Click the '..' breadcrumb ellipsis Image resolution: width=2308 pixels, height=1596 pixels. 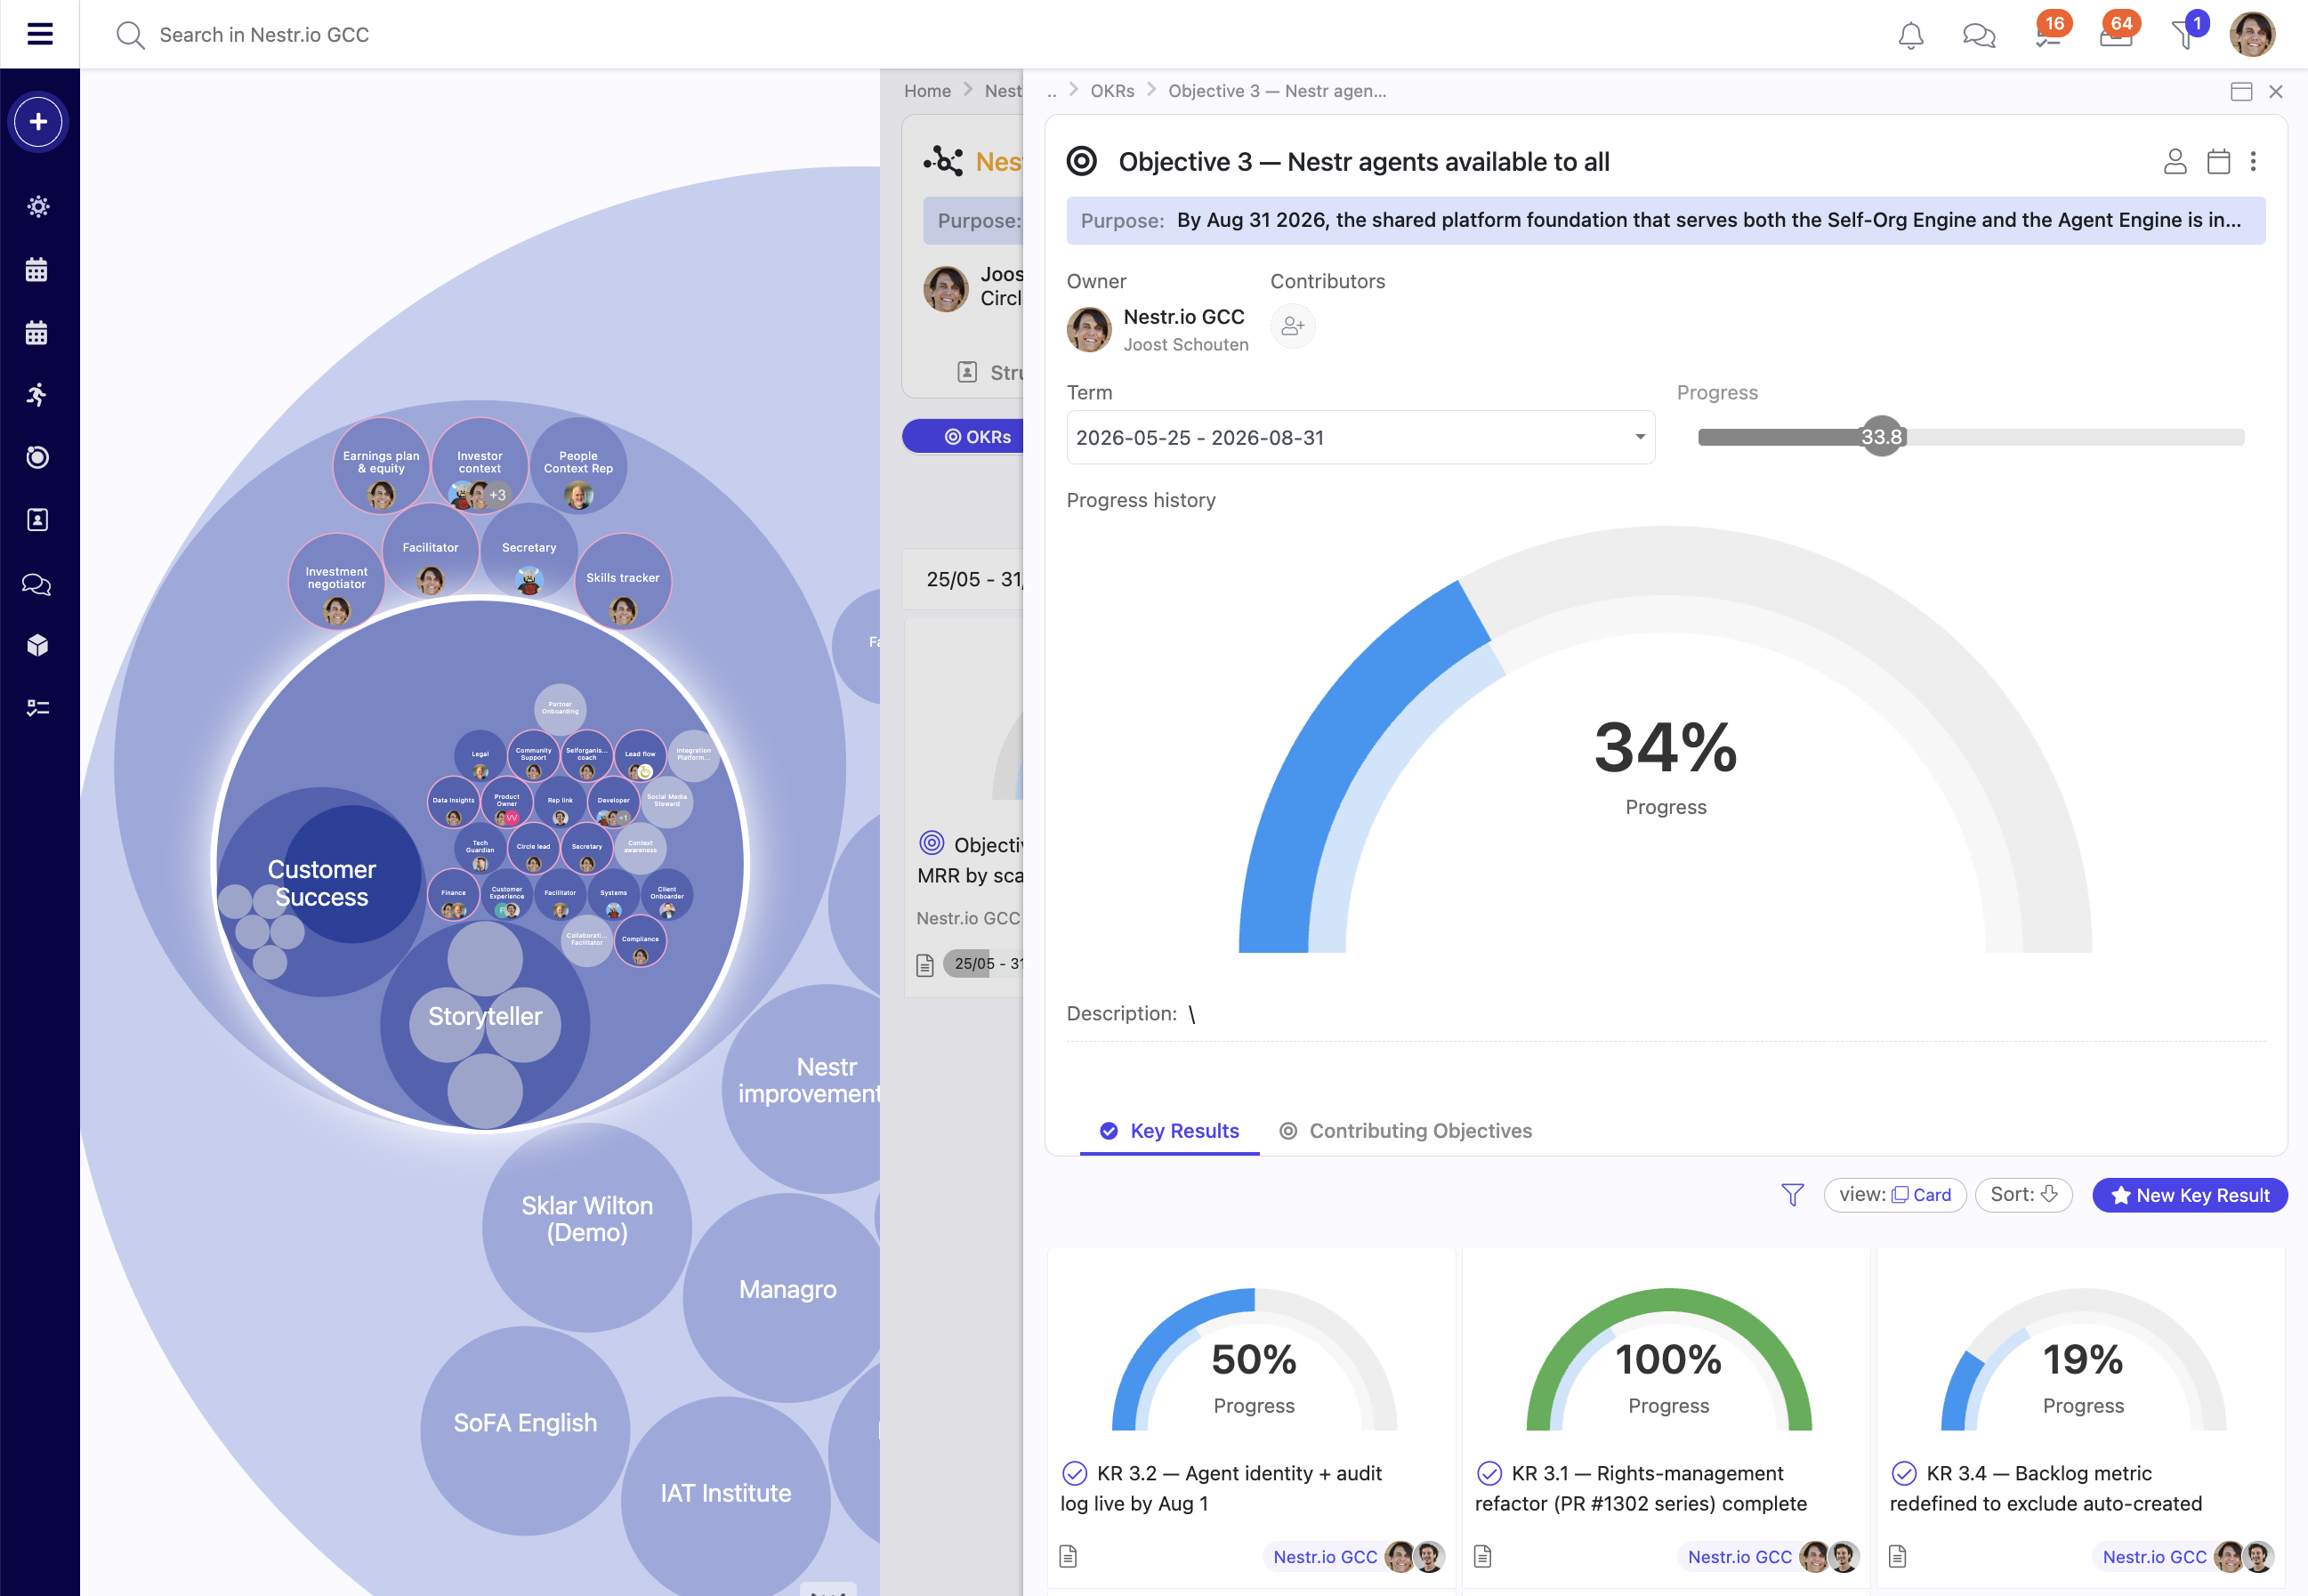[x=1051, y=91]
